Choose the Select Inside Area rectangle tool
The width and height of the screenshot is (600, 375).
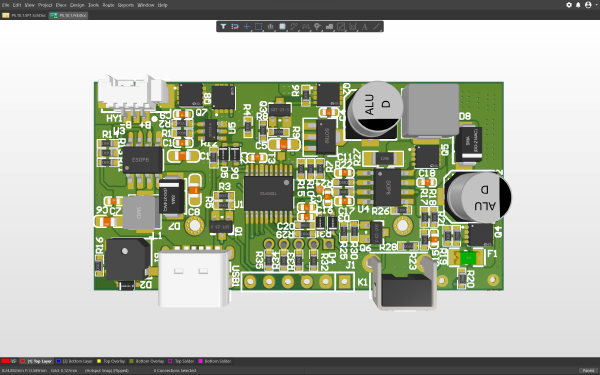[258, 26]
